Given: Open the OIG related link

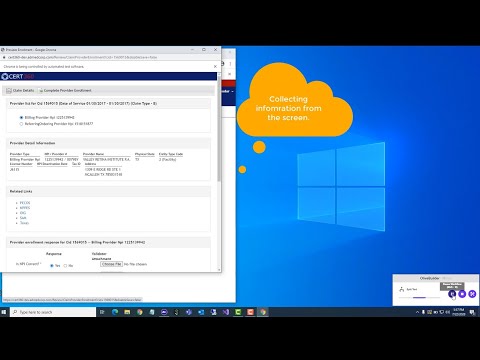Looking at the screenshot, I should [23, 213].
